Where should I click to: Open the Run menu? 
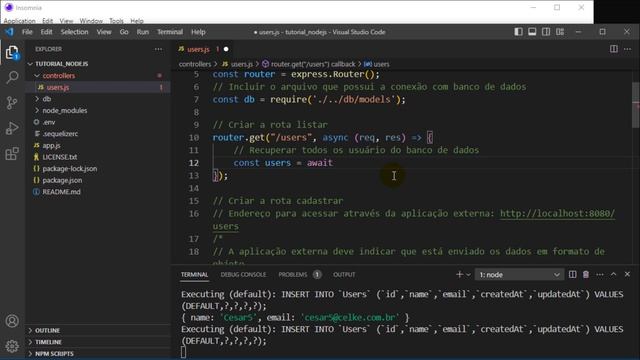click(x=143, y=32)
